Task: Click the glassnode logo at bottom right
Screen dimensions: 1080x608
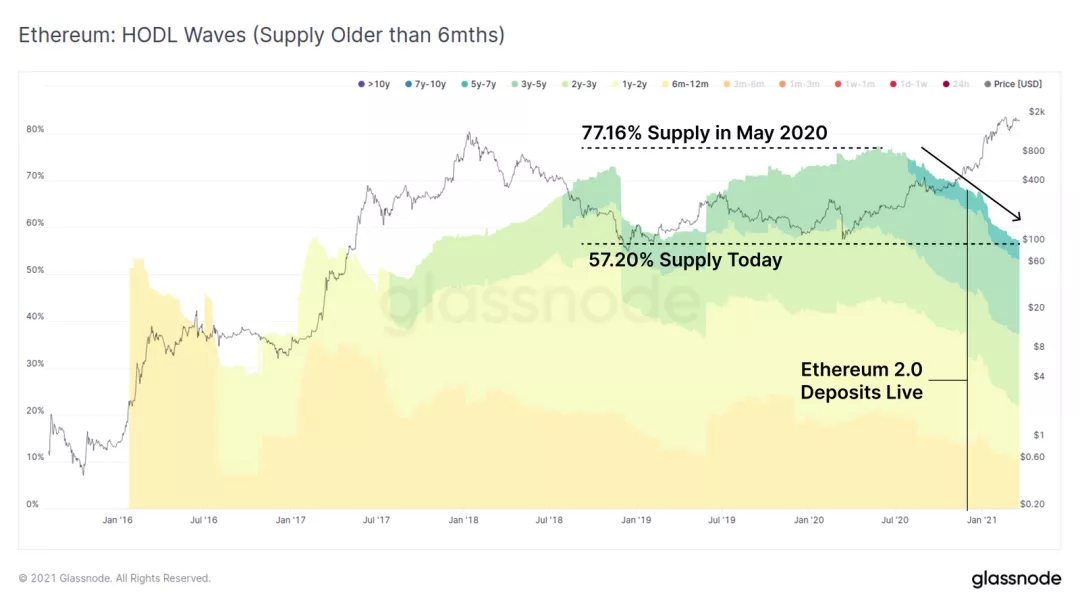Action: 1017,578
